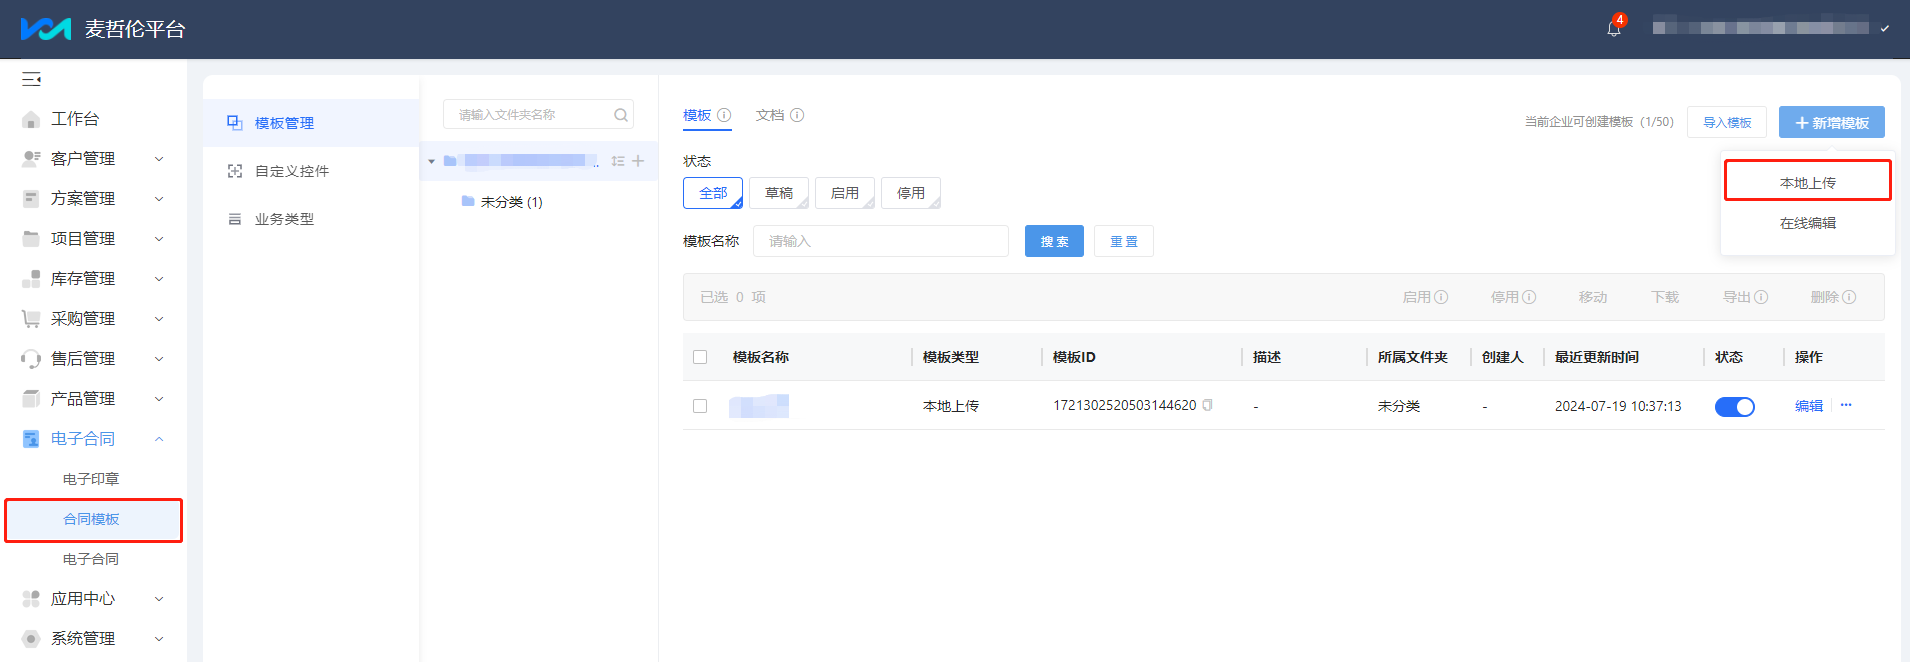The image size is (1910, 662).
Task: Add a new folder with plus icon
Action: 638,161
